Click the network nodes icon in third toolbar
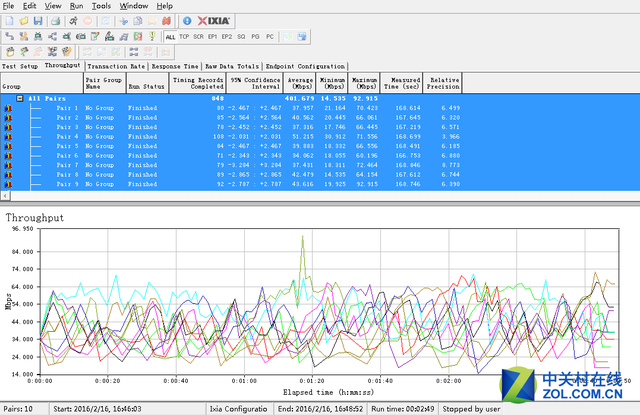The width and height of the screenshot is (640, 415). tap(52, 52)
